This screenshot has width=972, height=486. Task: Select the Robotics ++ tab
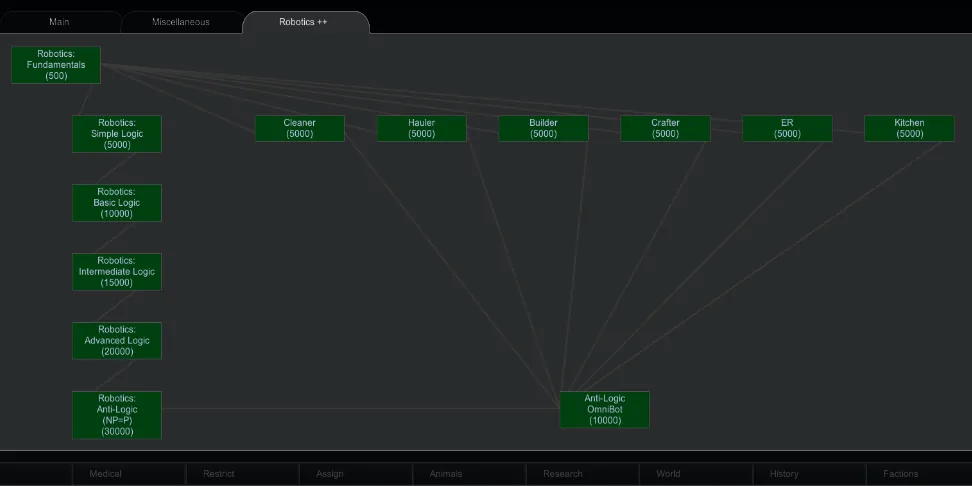click(x=304, y=22)
